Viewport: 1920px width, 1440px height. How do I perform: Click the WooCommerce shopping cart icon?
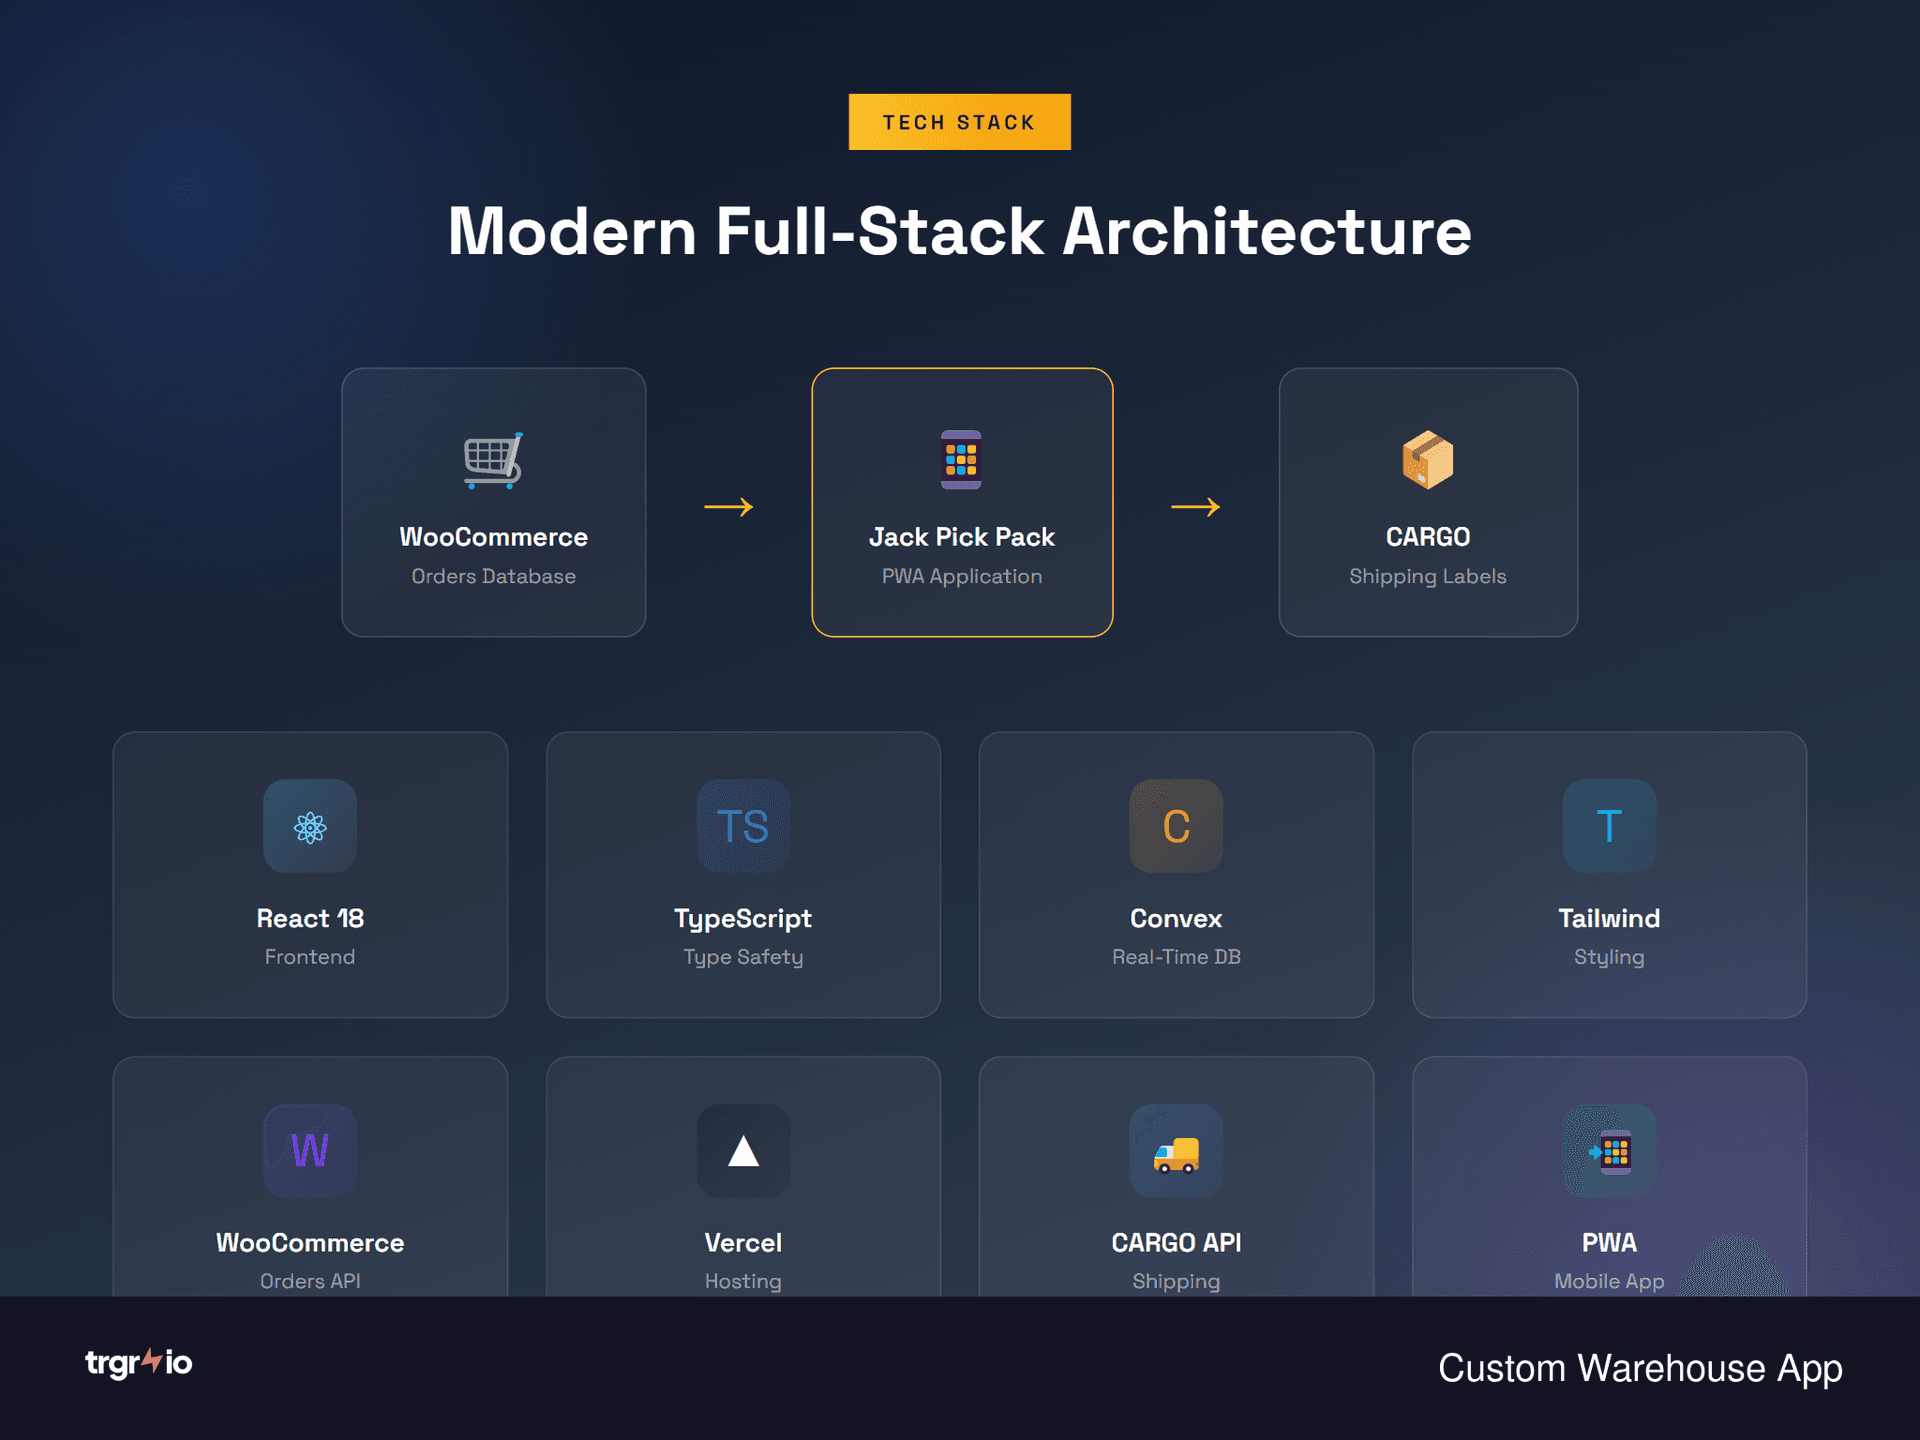(493, 460)
